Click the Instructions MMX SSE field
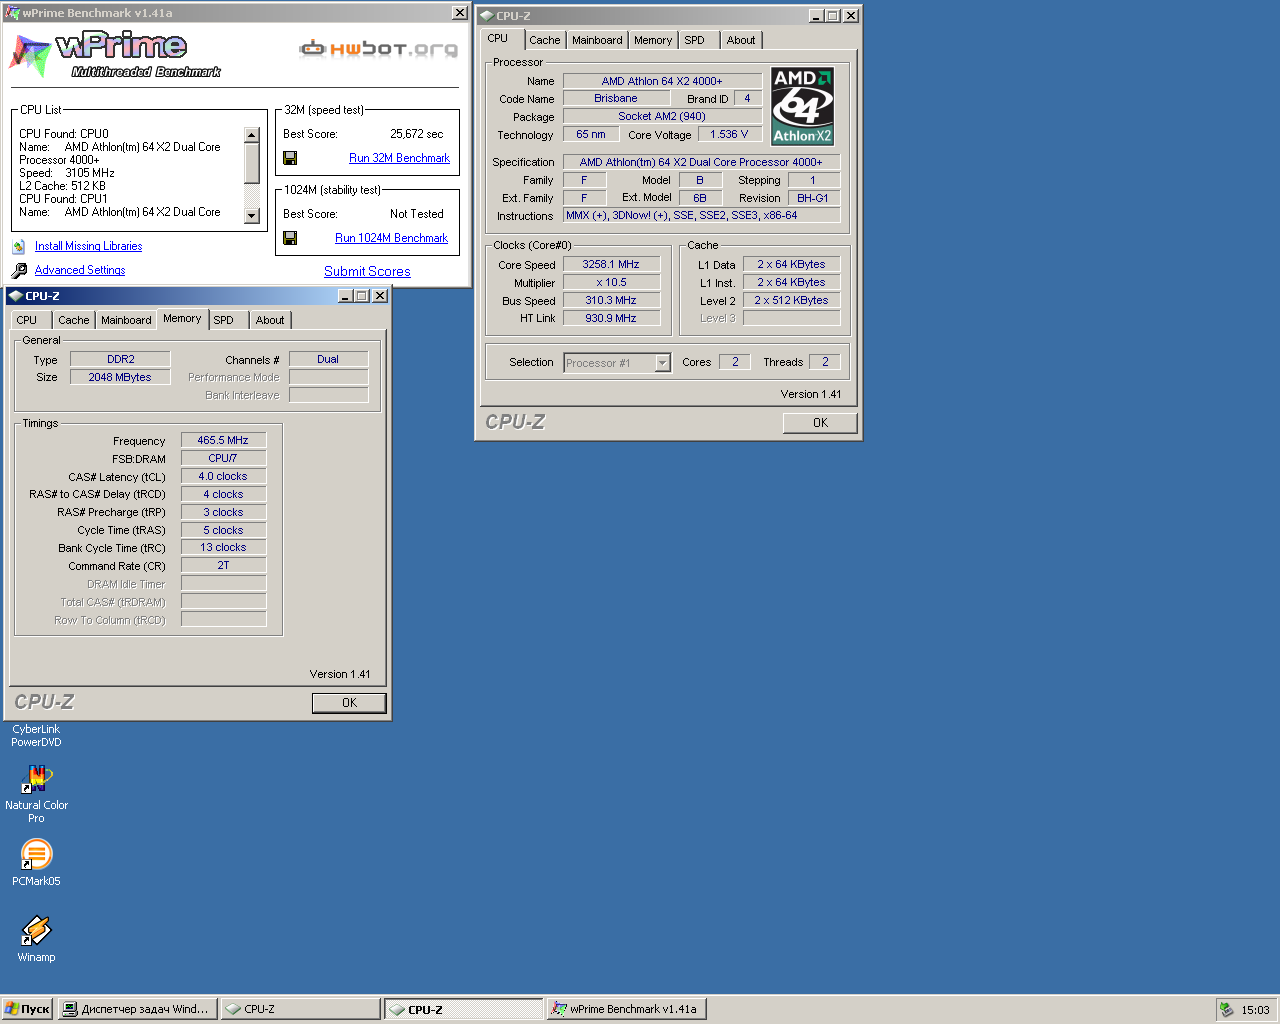This screenshot has height=1024, width=1280. pos(702,216)
